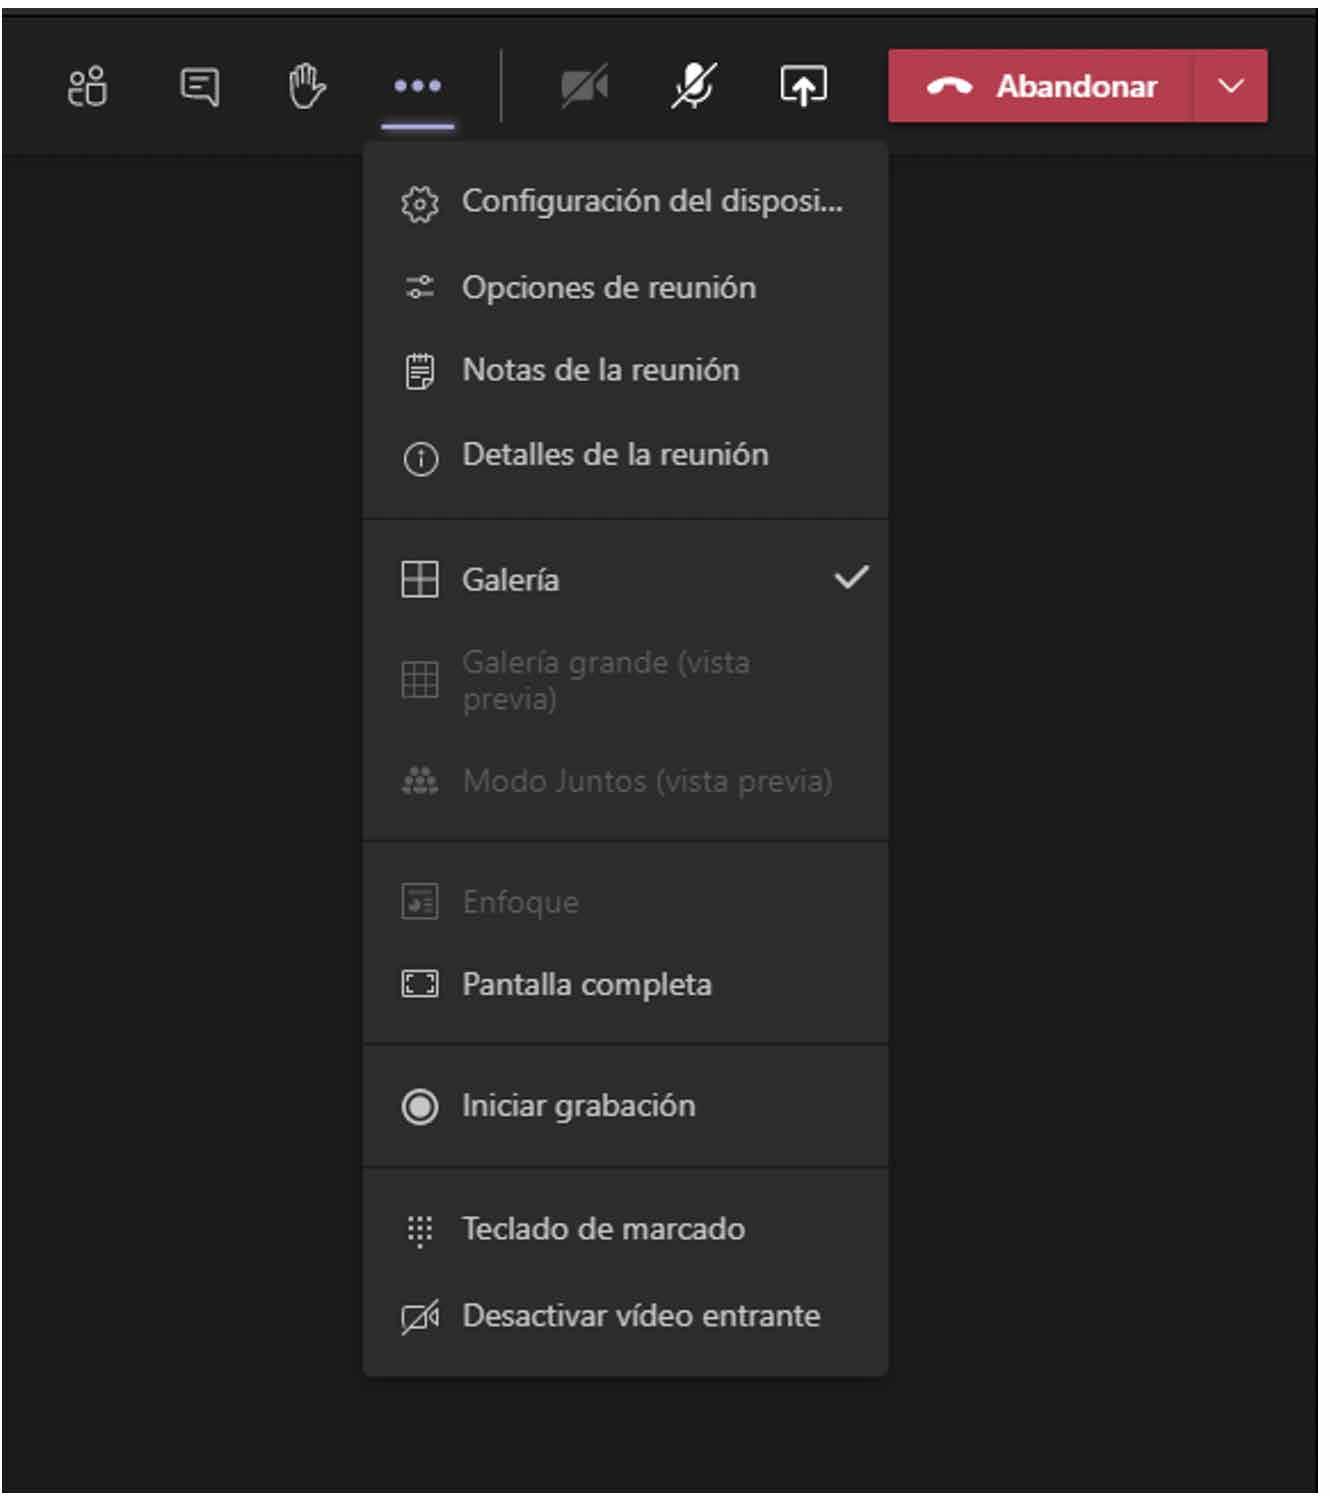
Task: Click the info icon beside Detalles
Action: [x=420, y=459]
